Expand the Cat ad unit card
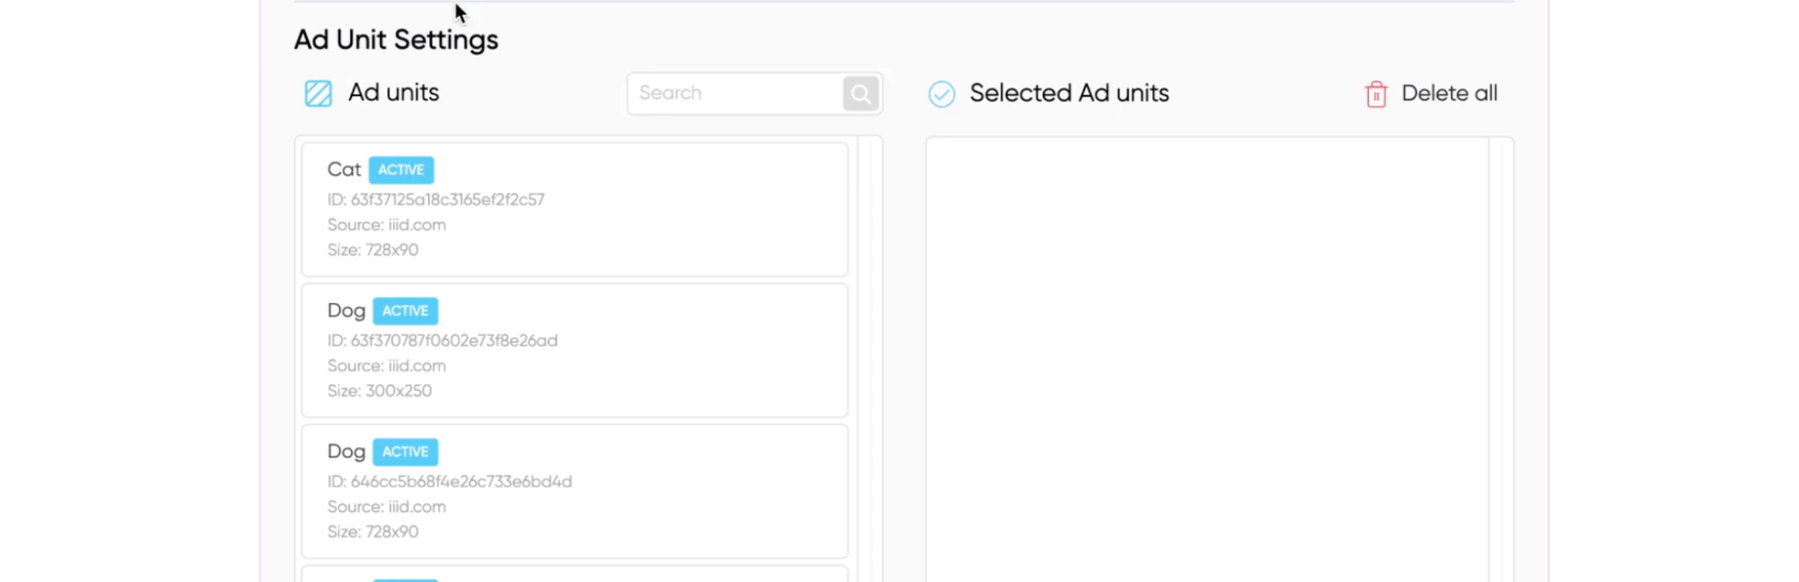 [575, 210]
